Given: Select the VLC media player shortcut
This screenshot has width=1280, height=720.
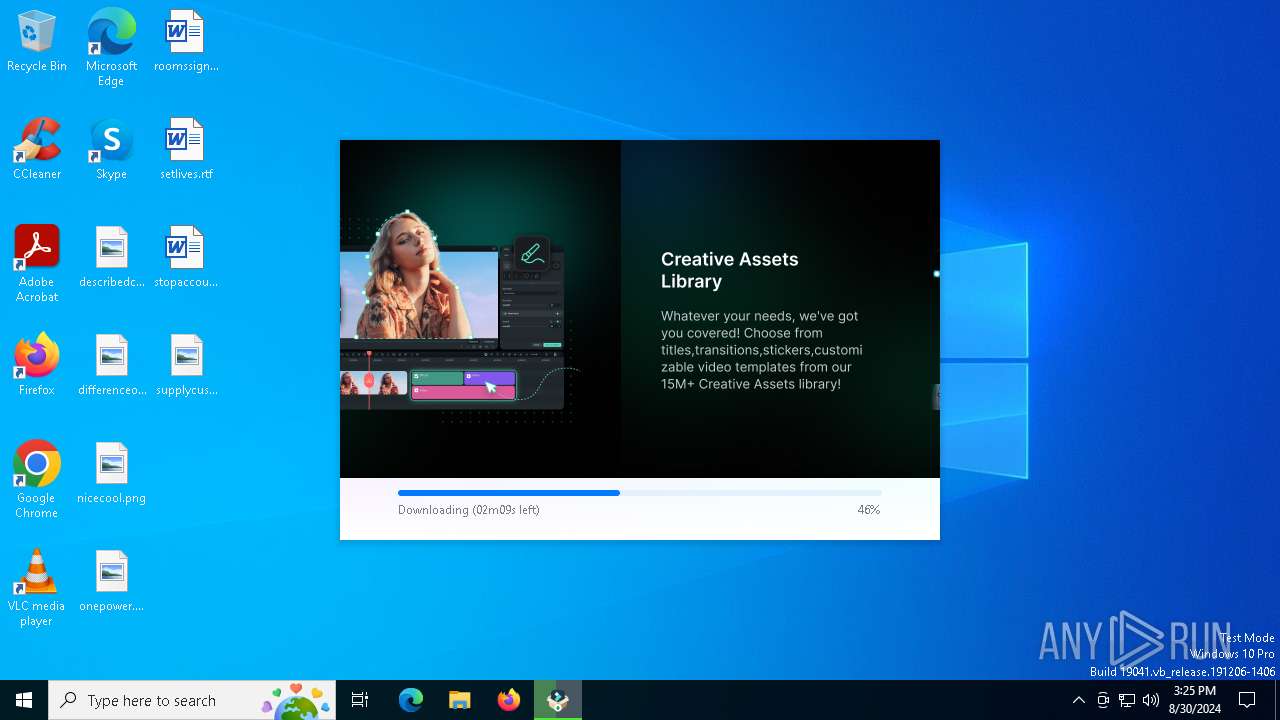Looking at the screenshot, I should 37,588.
